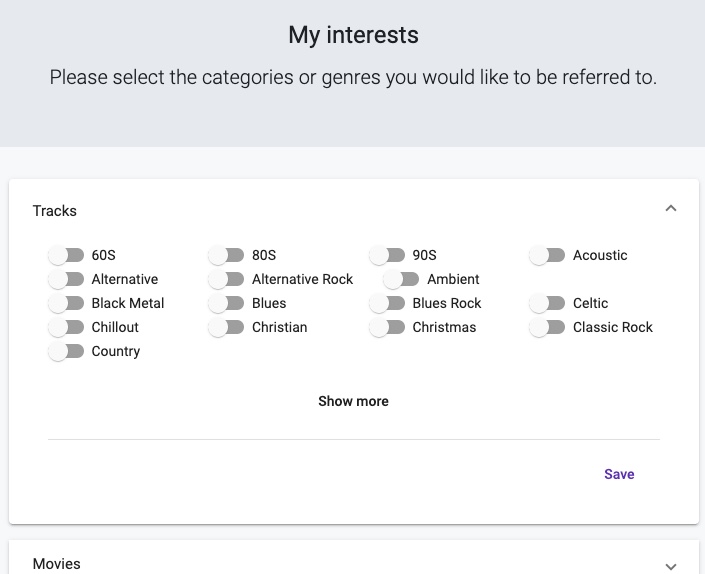705x574 pixels.
Task: Switch on the Alternative toggle
Action: (66, 279)
